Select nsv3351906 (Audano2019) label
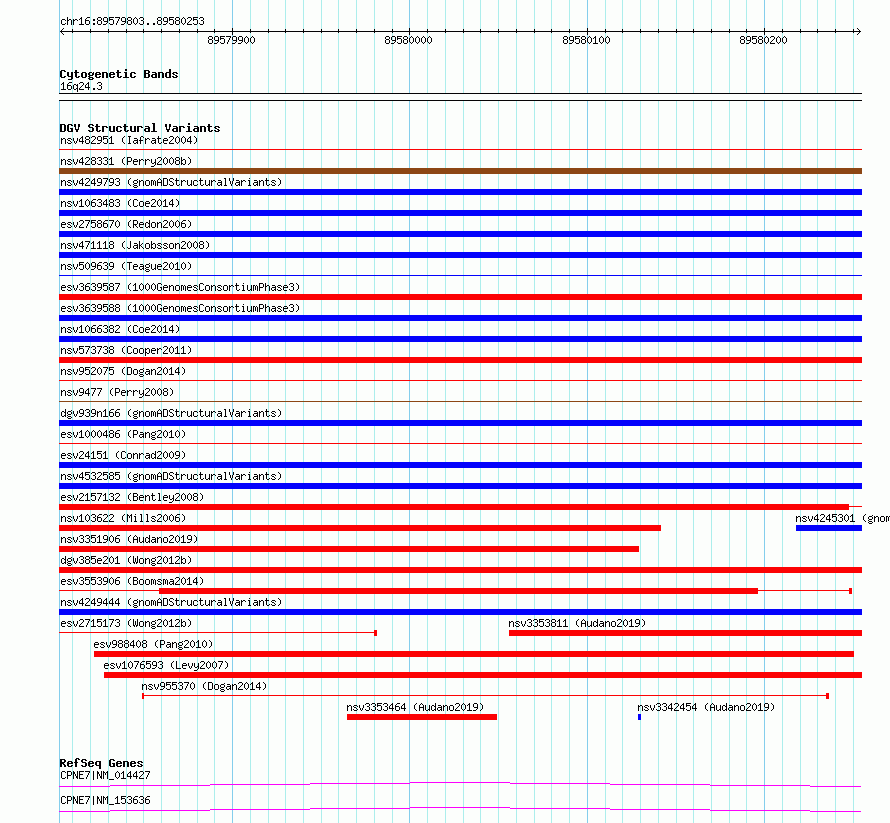Image resolution: width=890 pixels, height=823 pixels. 129,539
